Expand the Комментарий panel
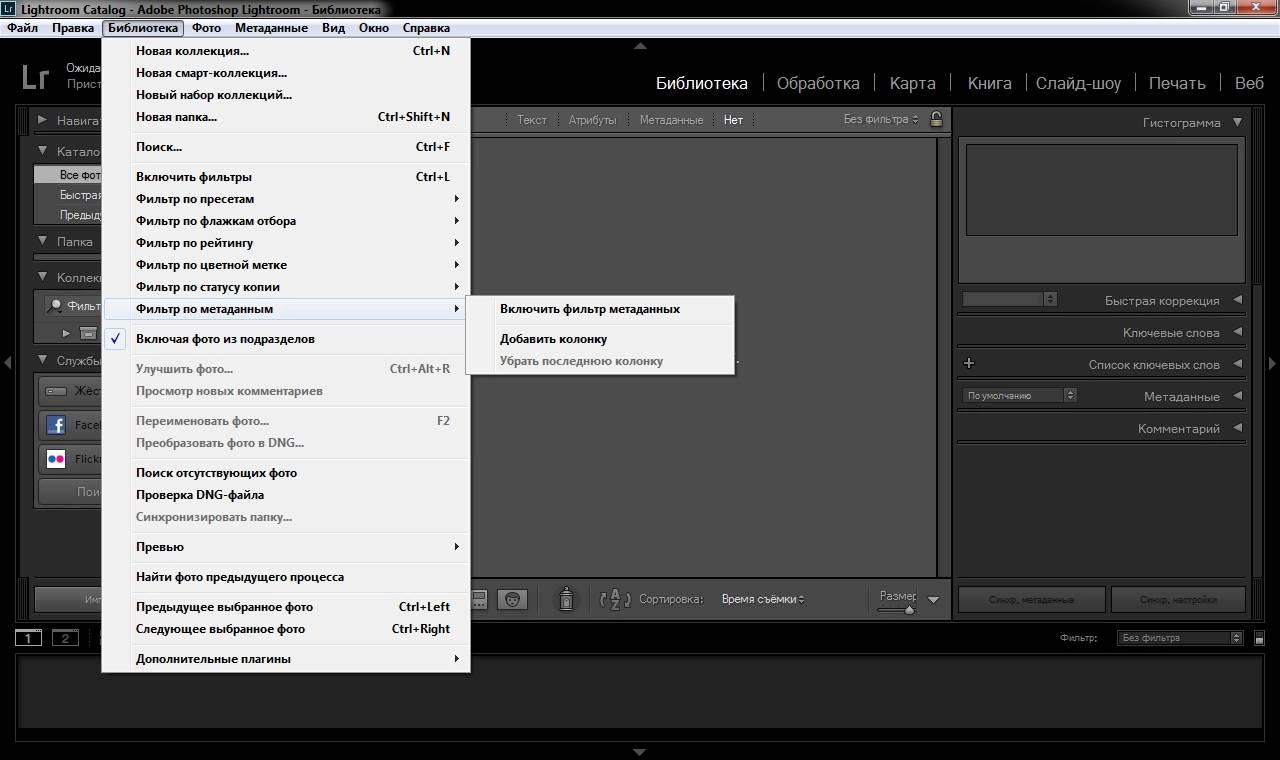The image size is (1280, 760). point(1237,428)
